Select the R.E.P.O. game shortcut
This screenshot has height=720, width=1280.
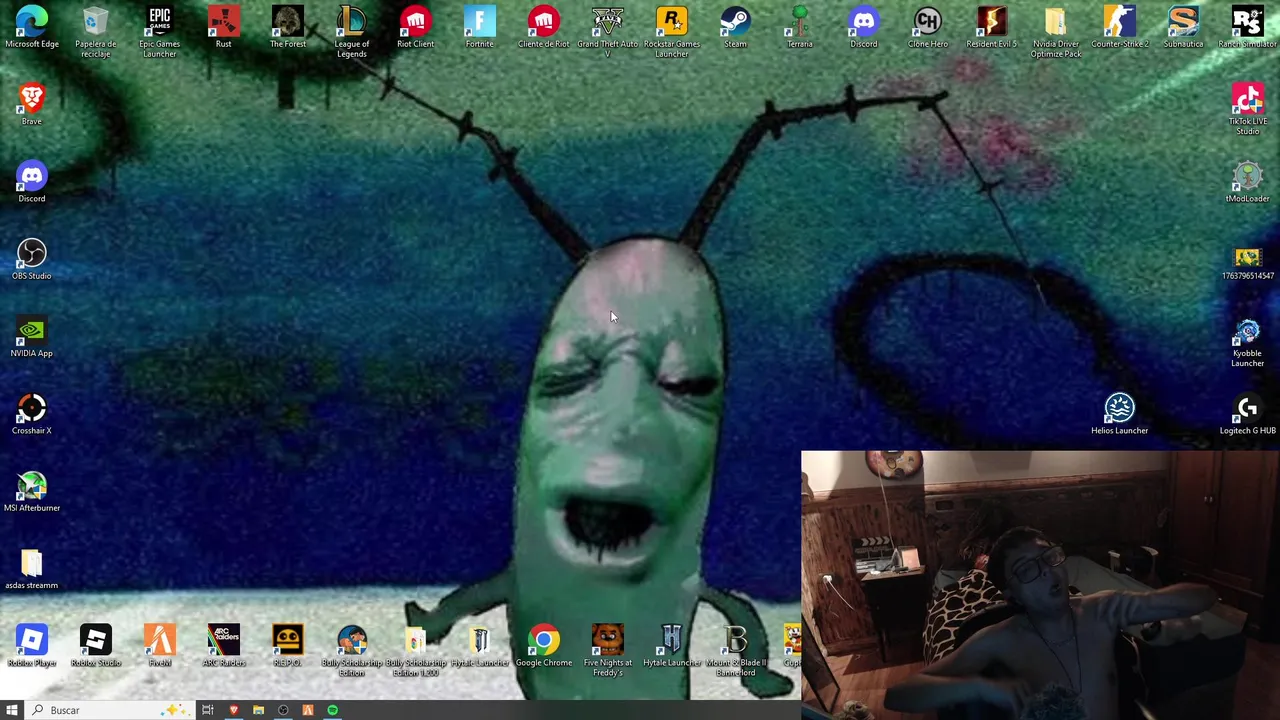[288, 645]
